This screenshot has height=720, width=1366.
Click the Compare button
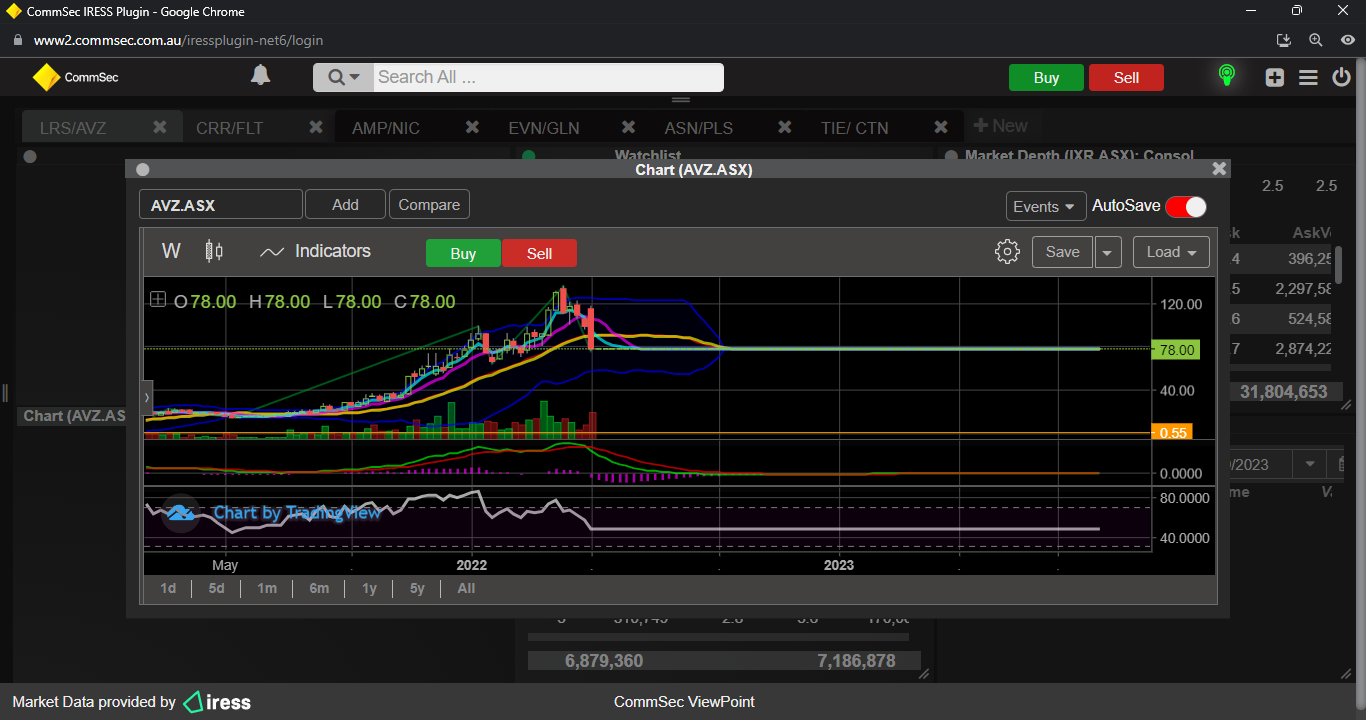[429, 205]
